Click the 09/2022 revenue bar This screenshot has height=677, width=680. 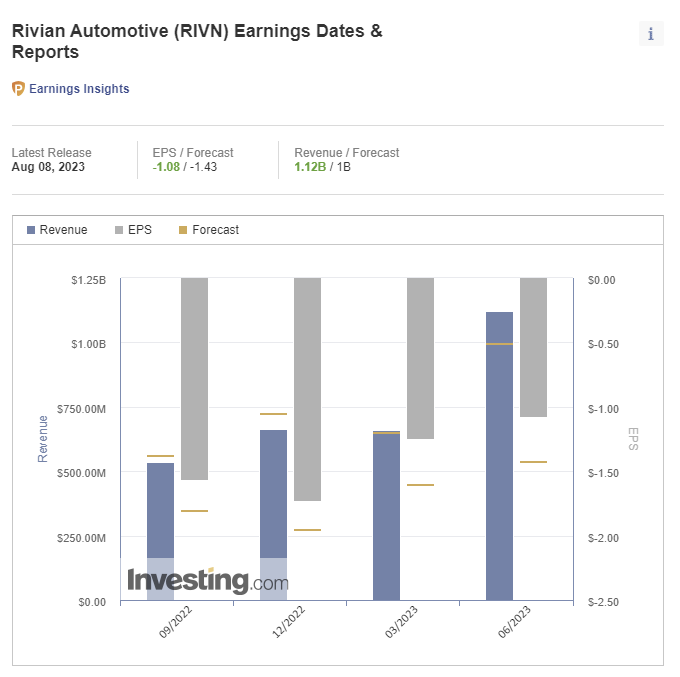(x=160, y=532)
